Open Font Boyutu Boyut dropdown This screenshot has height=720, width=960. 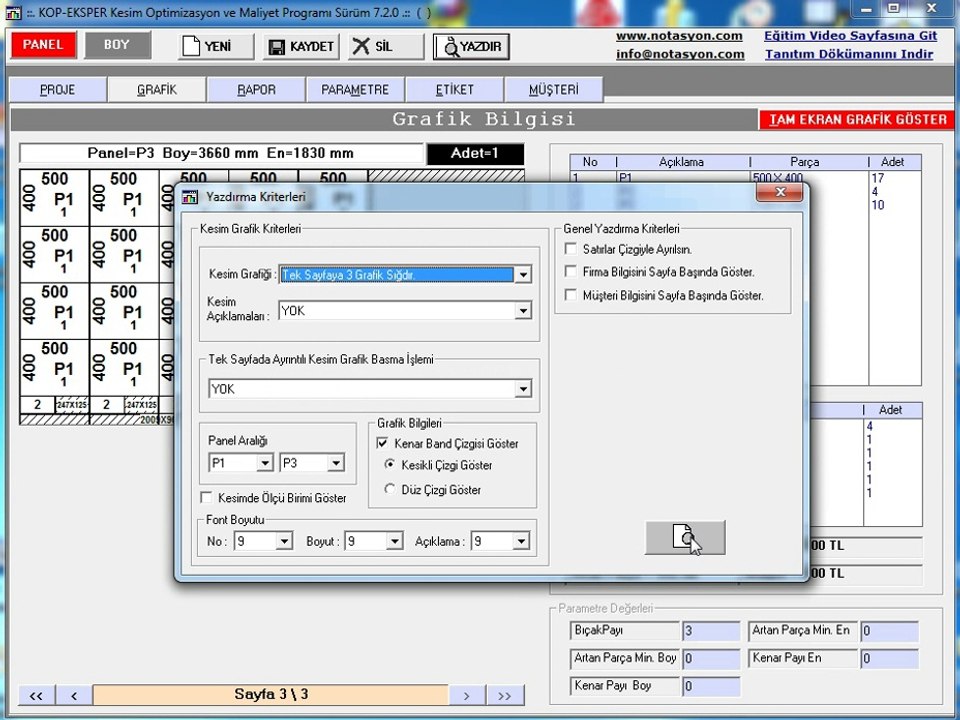click(394, 541)
